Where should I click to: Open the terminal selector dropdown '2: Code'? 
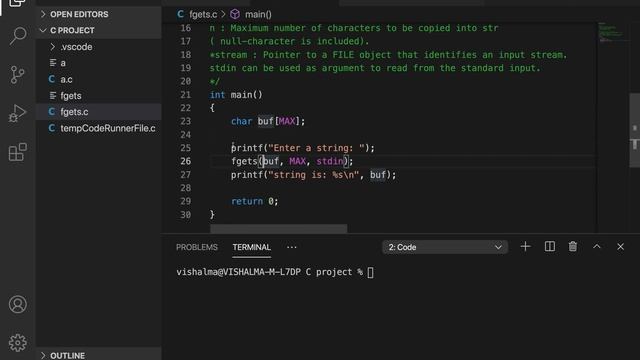[x=445, y=247]
